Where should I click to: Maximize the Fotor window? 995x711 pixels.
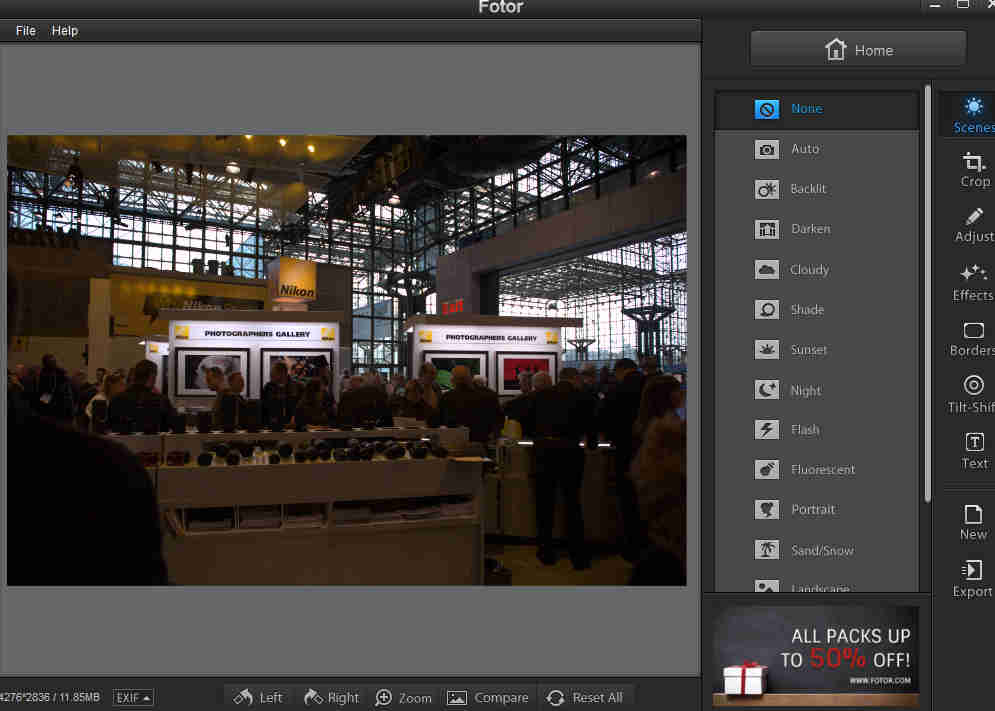point(963,4)
